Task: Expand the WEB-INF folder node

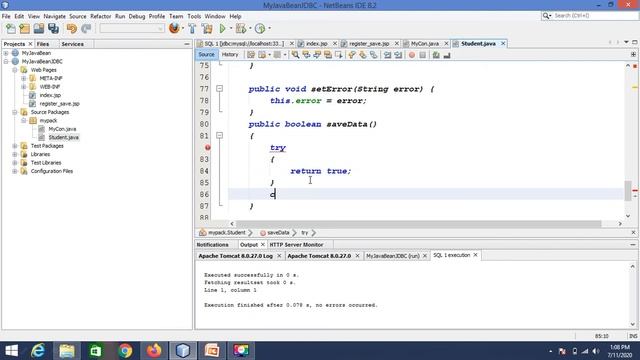Action: pos(24,87)
